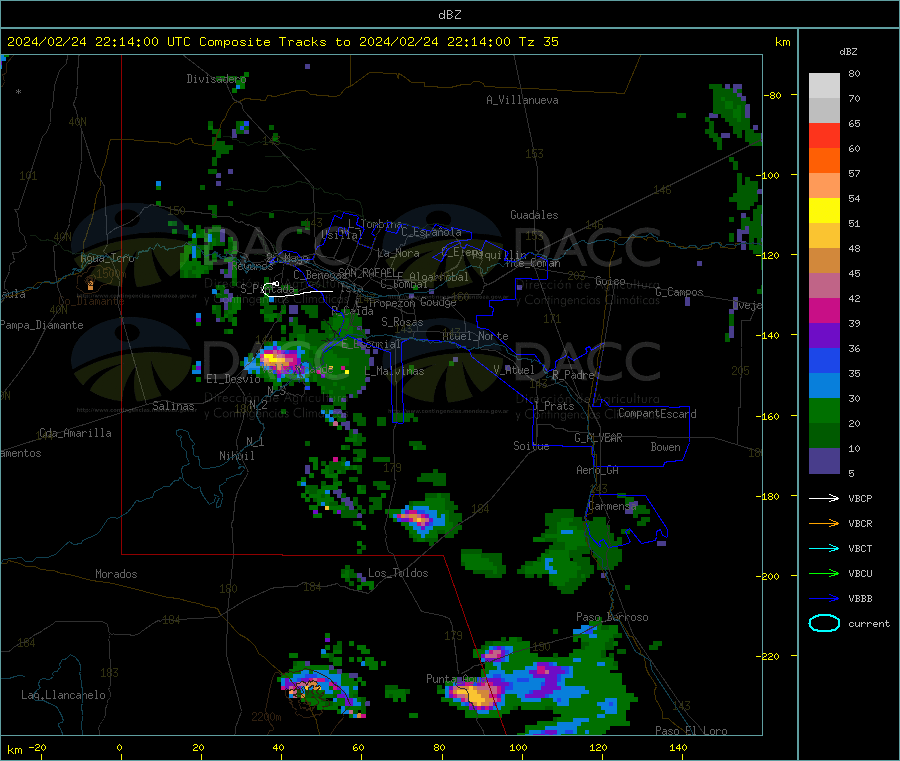Click the 'Tz 35' text in header
Image resolution: width=900 pixels, height=761 pixels.
point(539,42)
